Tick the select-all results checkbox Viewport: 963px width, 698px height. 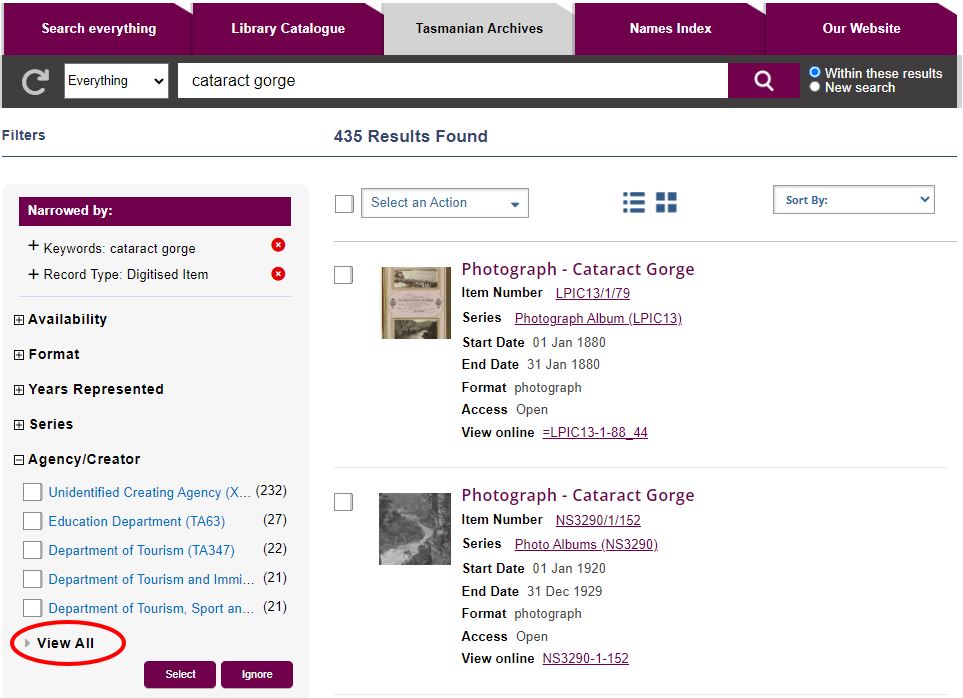344,203
